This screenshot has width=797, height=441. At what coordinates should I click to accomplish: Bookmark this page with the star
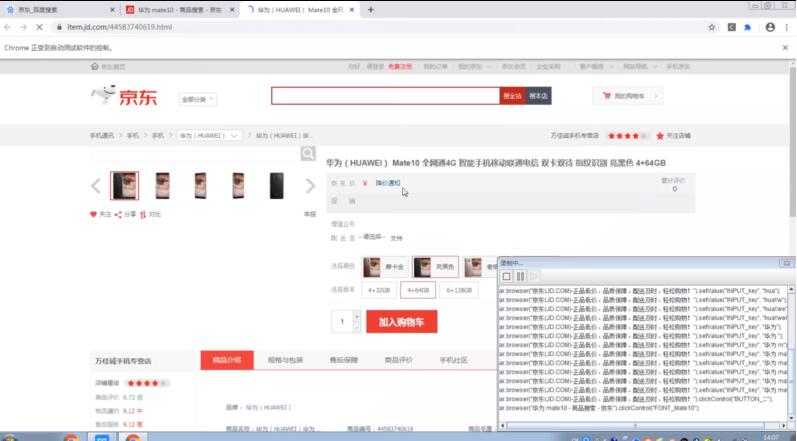712,27
